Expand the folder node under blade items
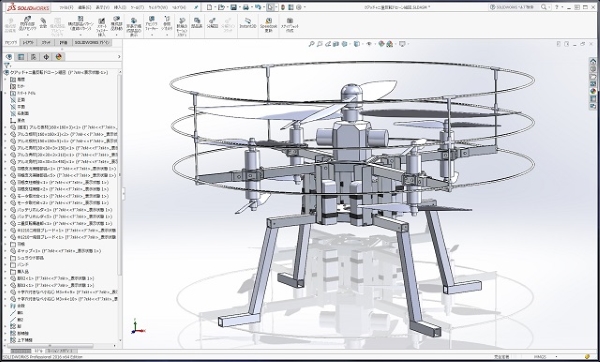The width and height of the screenshot is (600, 362). tap(5, 244)
